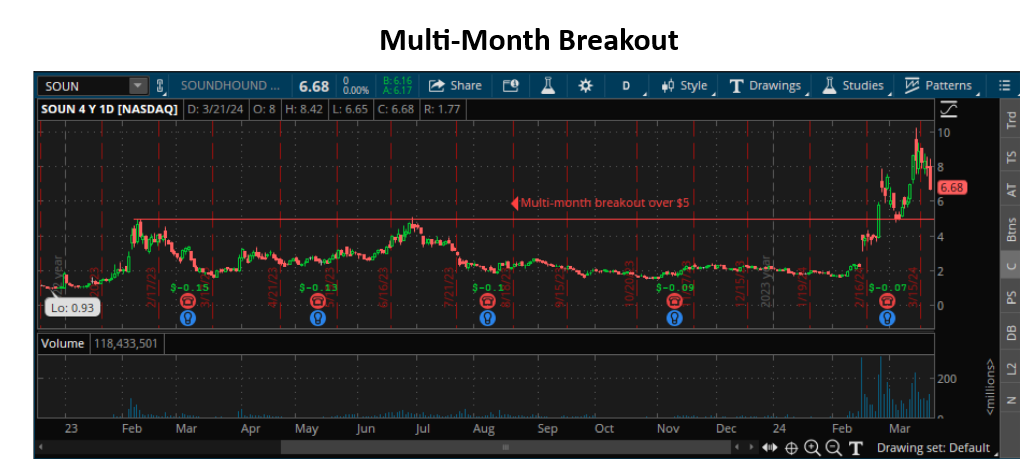Open the Drawings menu
Screen dimensions: 1035x459
pyautogui.click(x=766, y=86)
